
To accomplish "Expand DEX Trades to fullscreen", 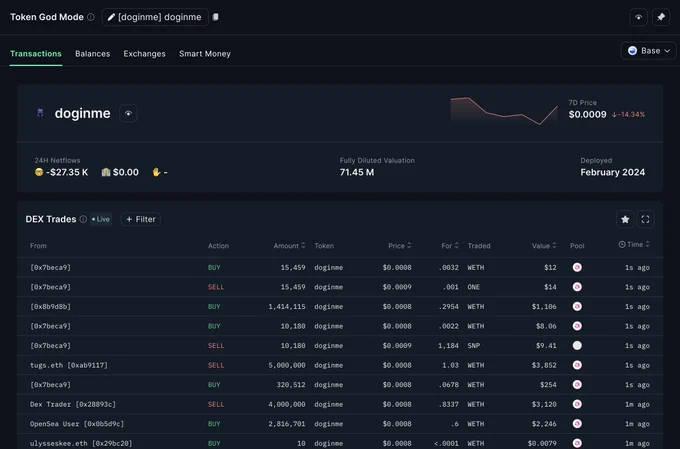I will tap(645, 220).
